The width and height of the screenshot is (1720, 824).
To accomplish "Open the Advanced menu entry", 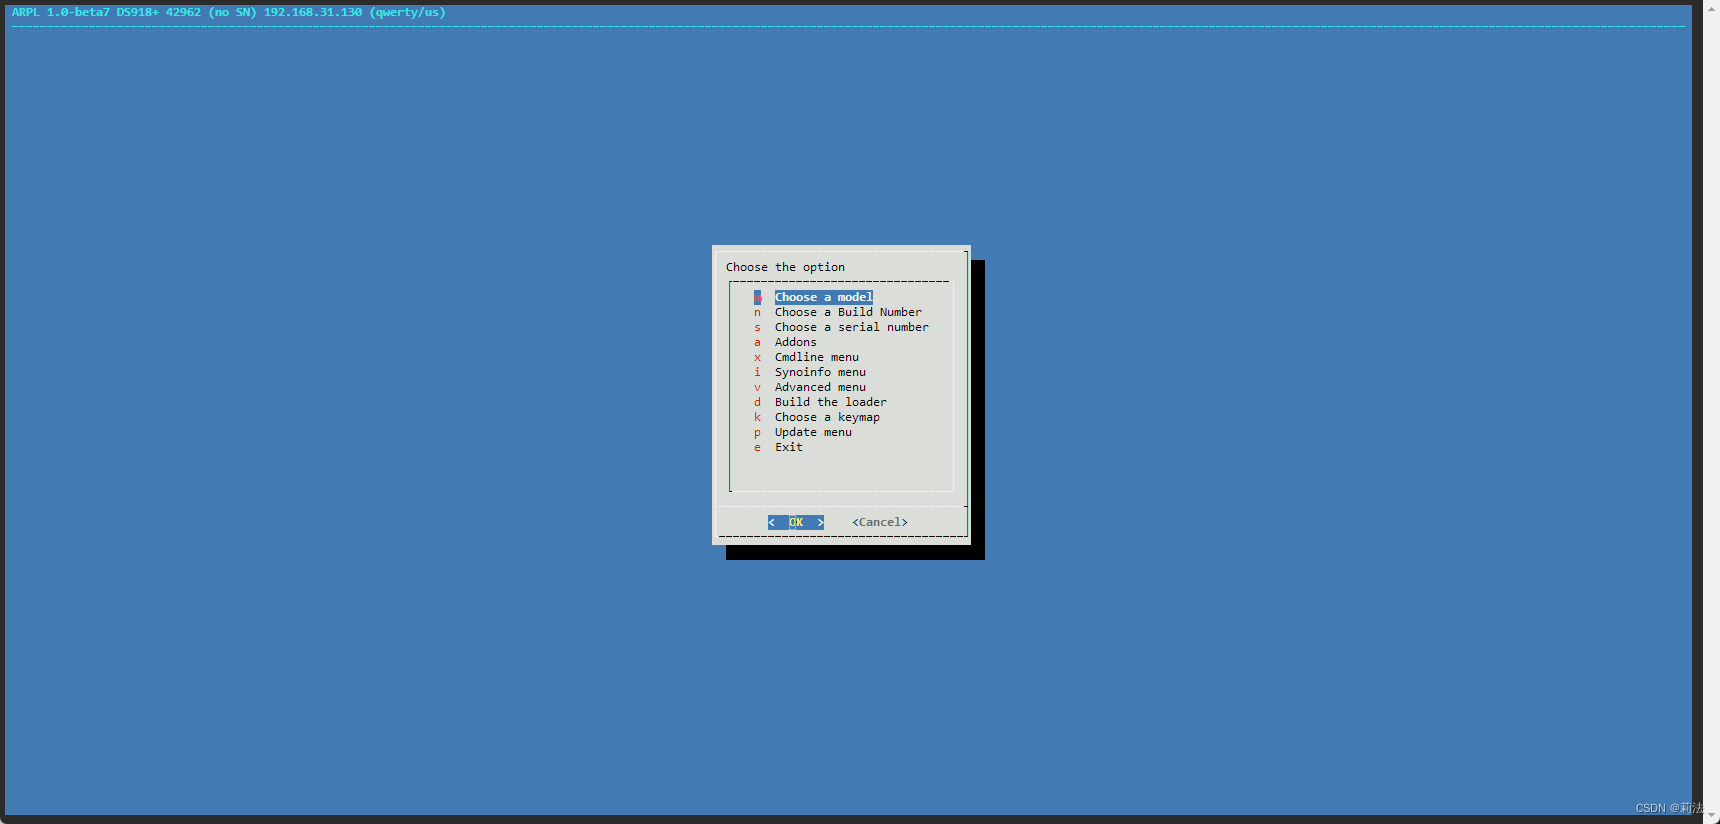I will click(820, 387).
